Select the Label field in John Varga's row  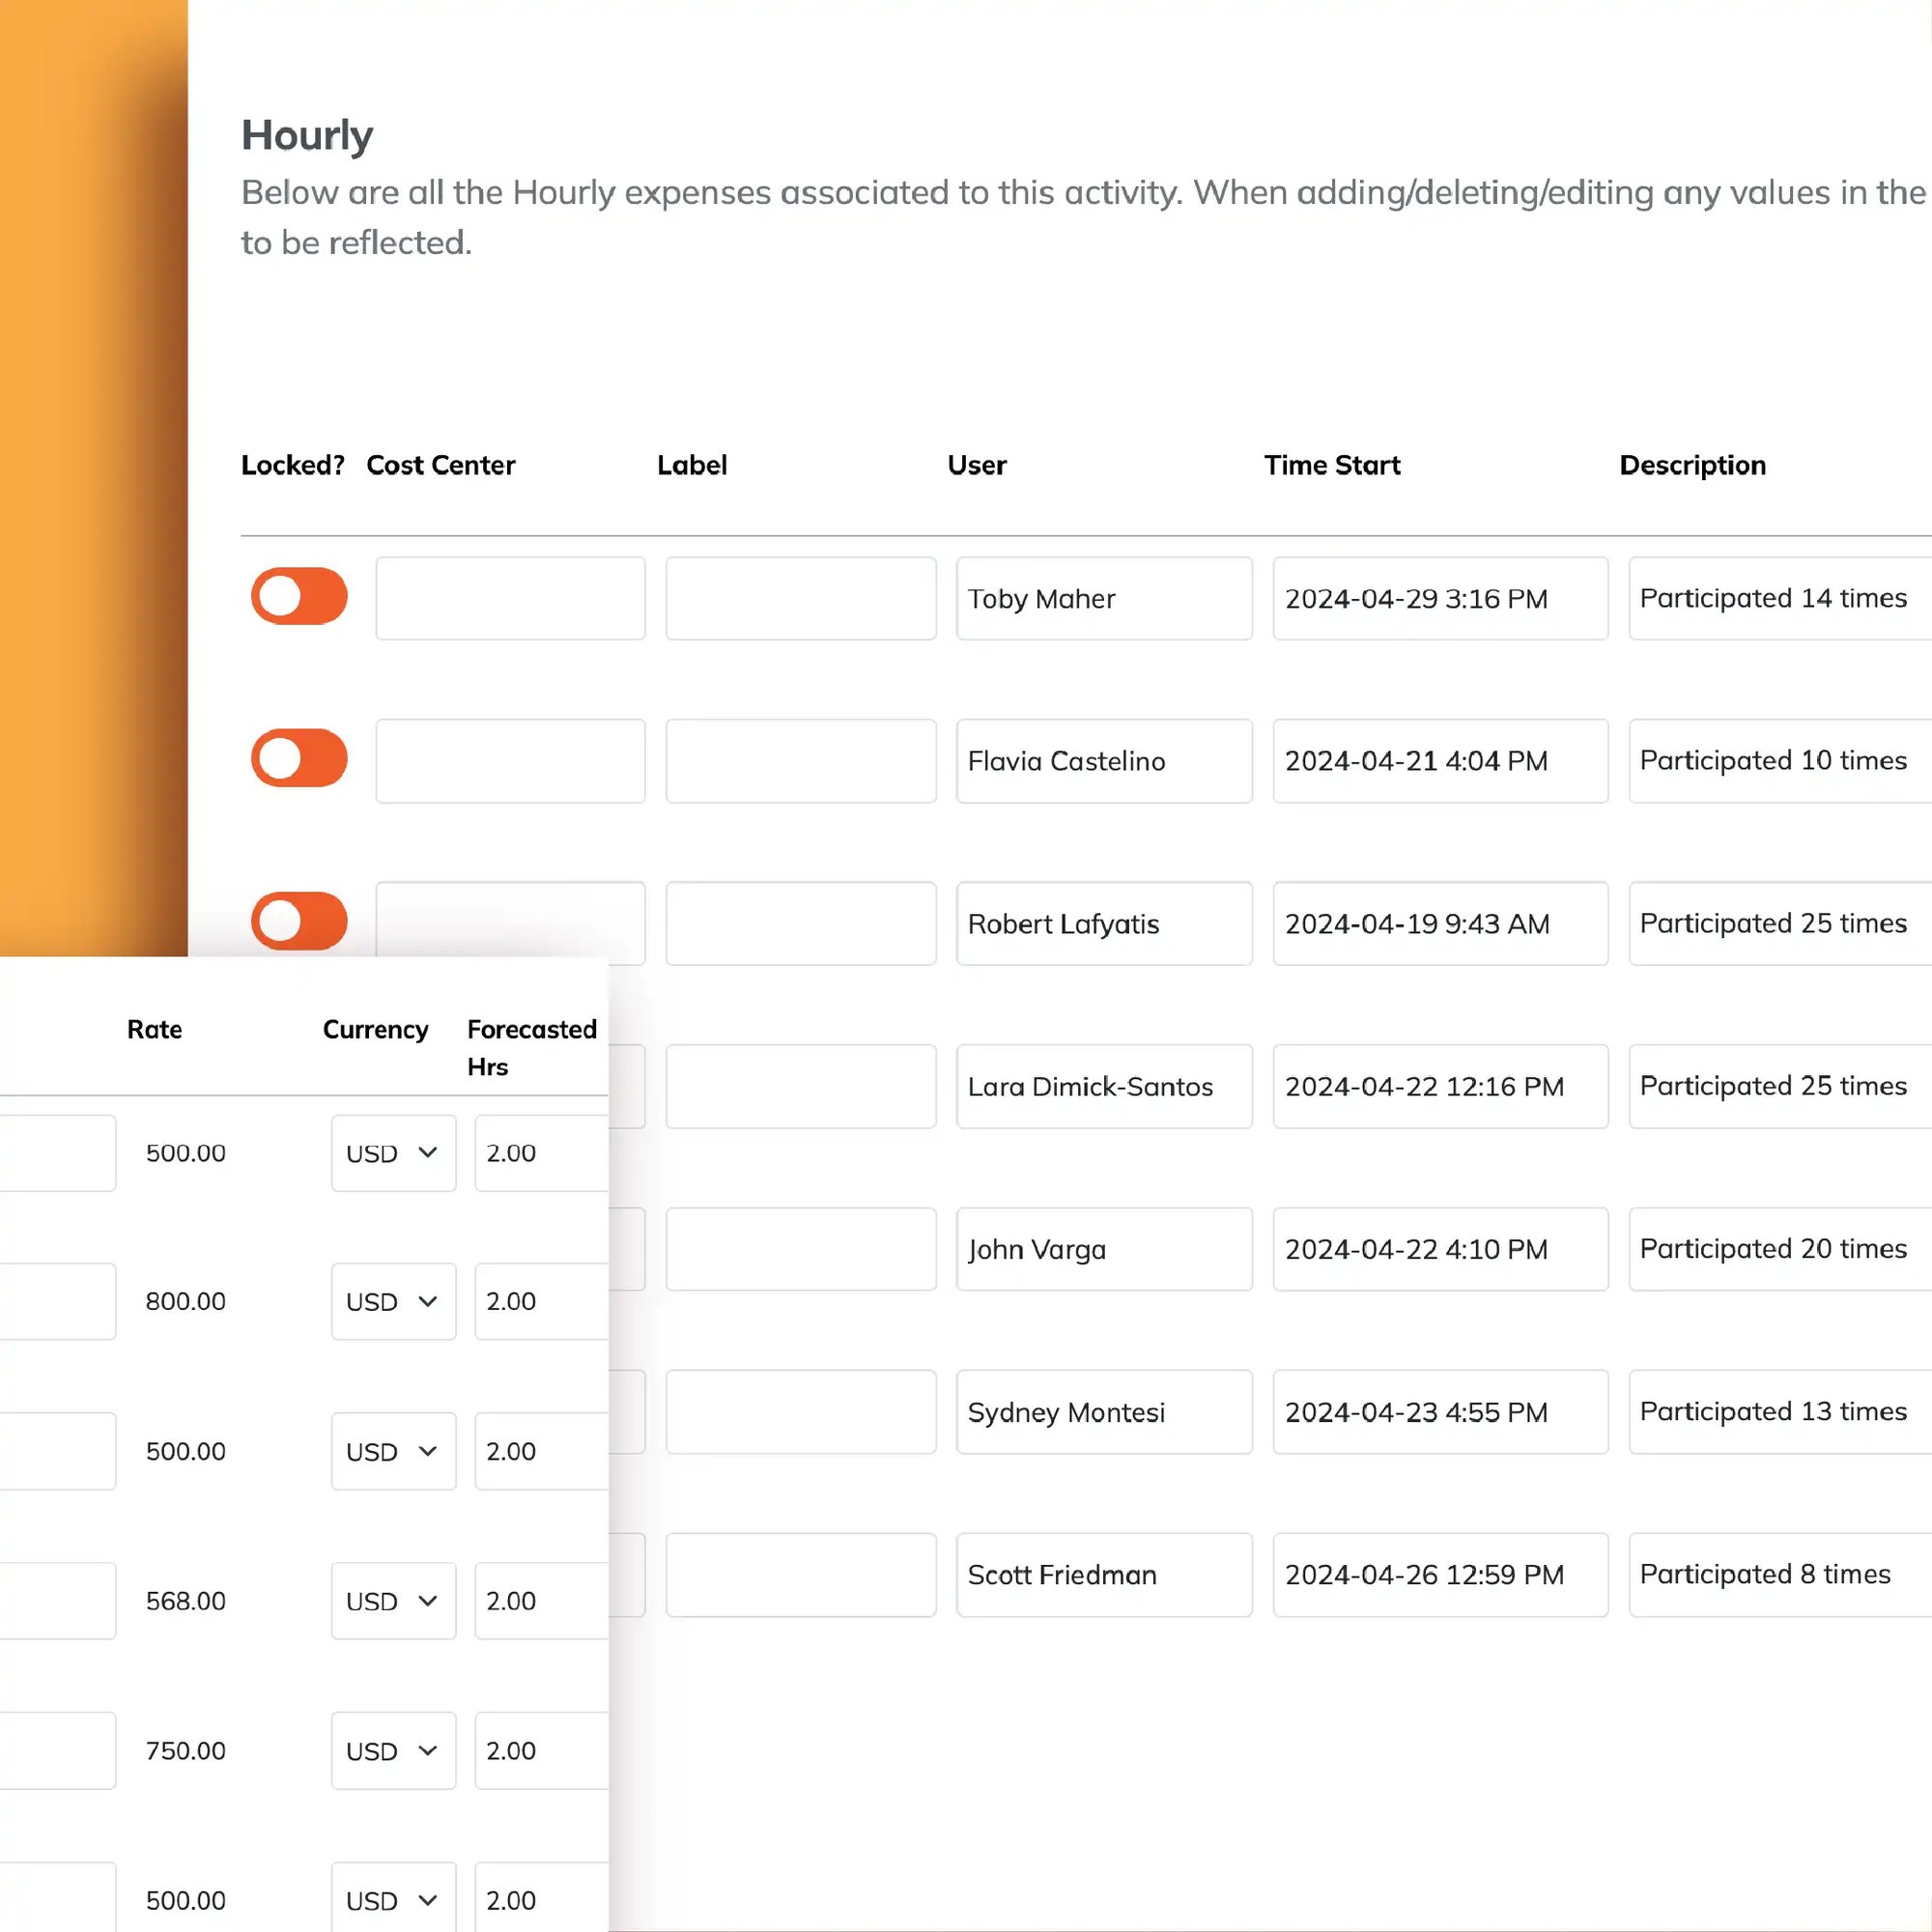point(800,1249)
